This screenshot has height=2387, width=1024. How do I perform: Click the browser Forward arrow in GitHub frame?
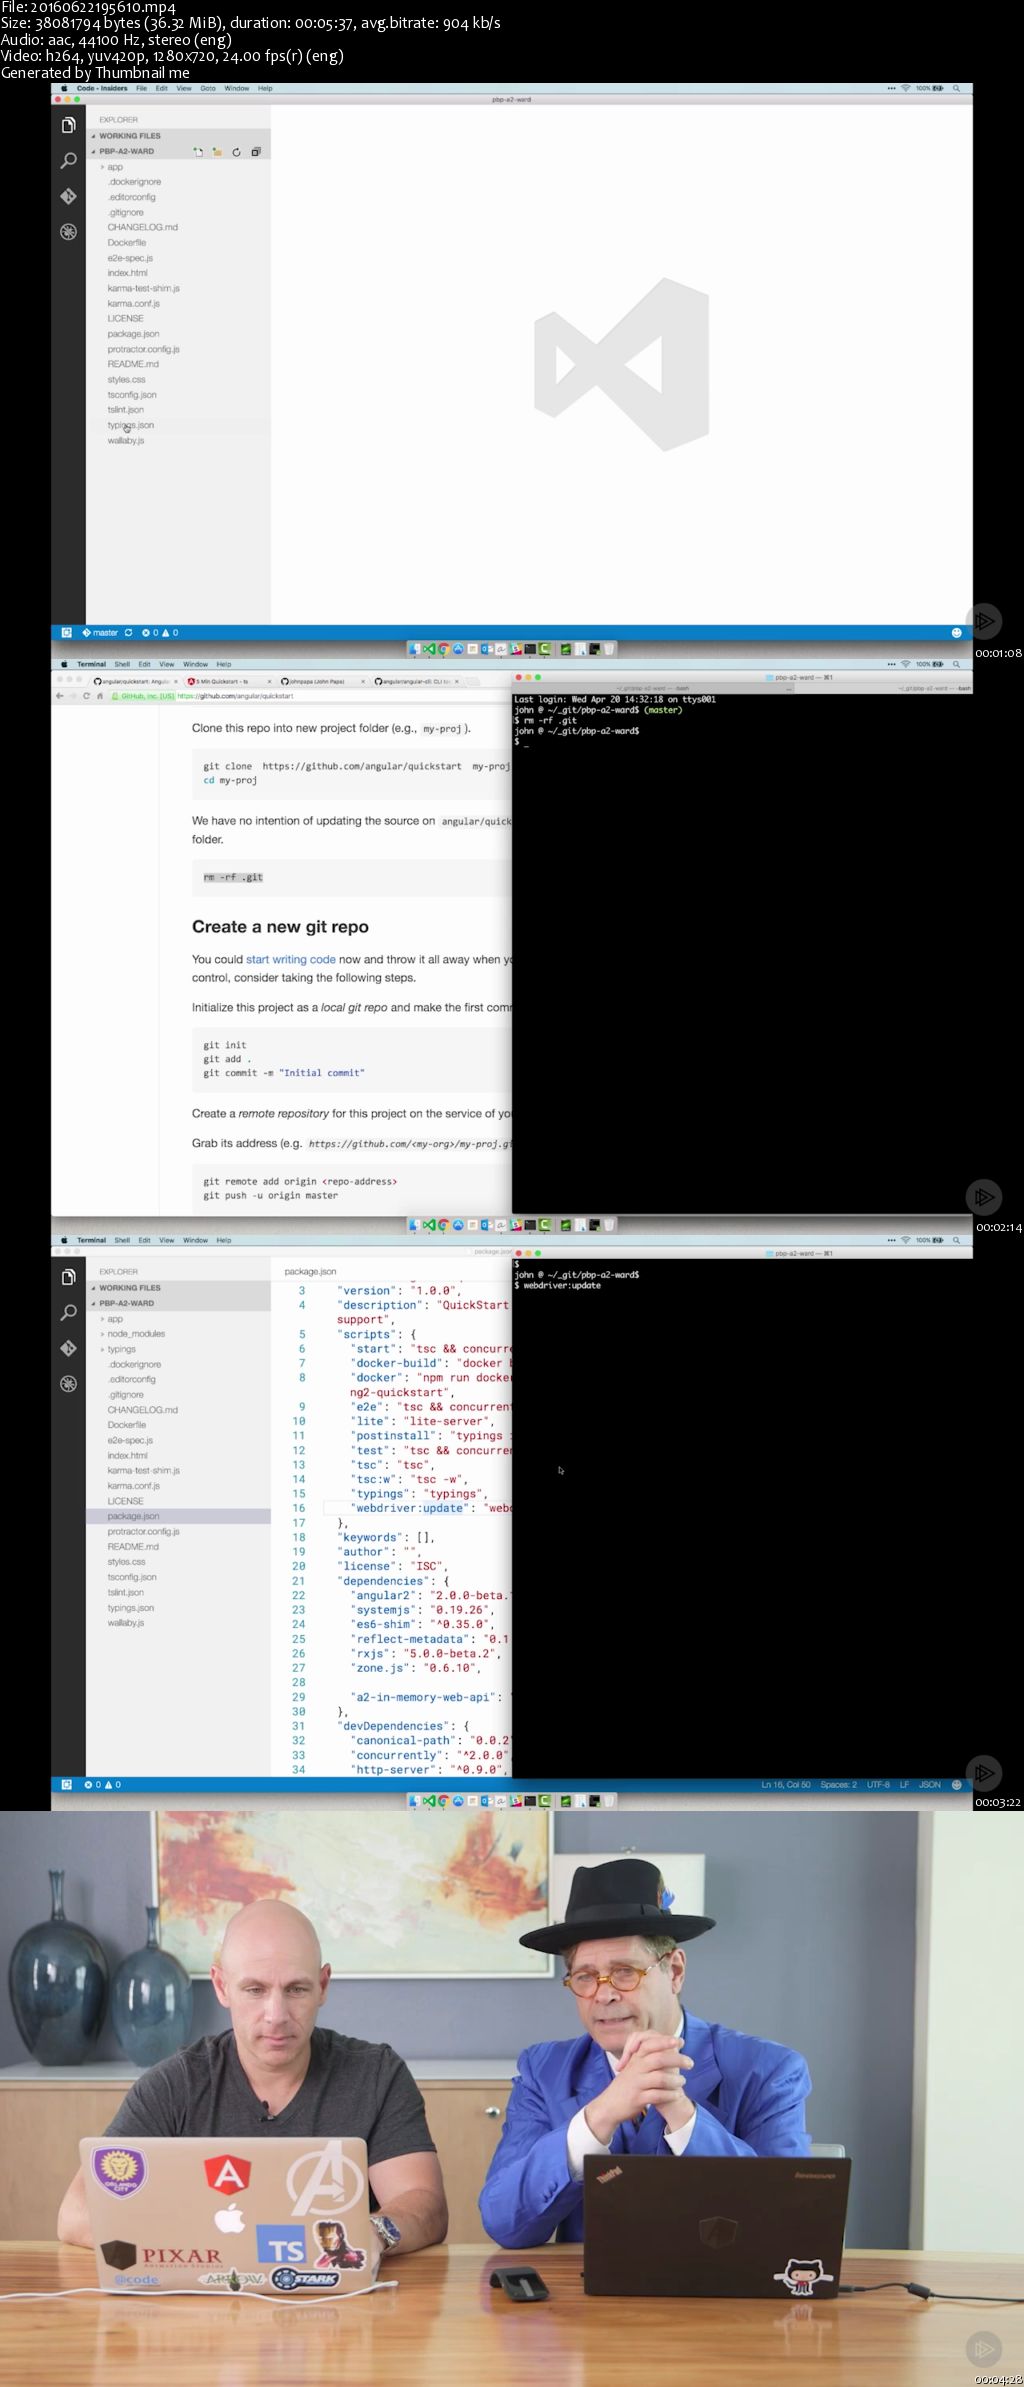(x=73, y=696)
